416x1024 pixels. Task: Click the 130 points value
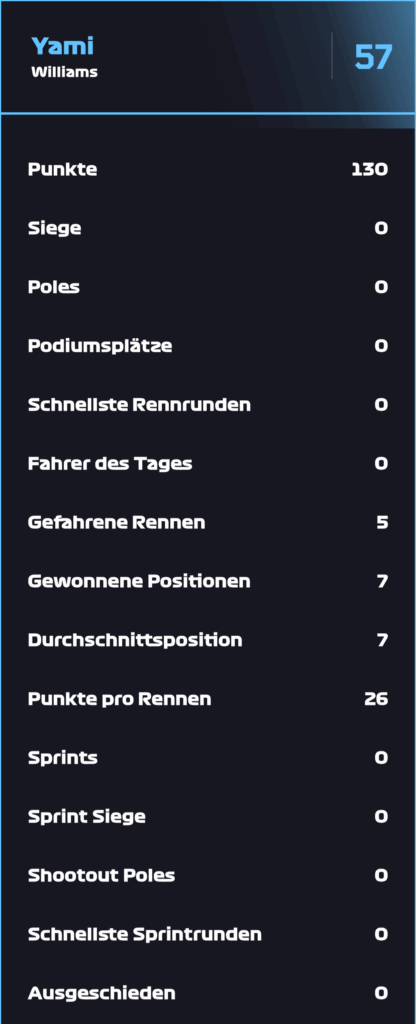point(370,170)
